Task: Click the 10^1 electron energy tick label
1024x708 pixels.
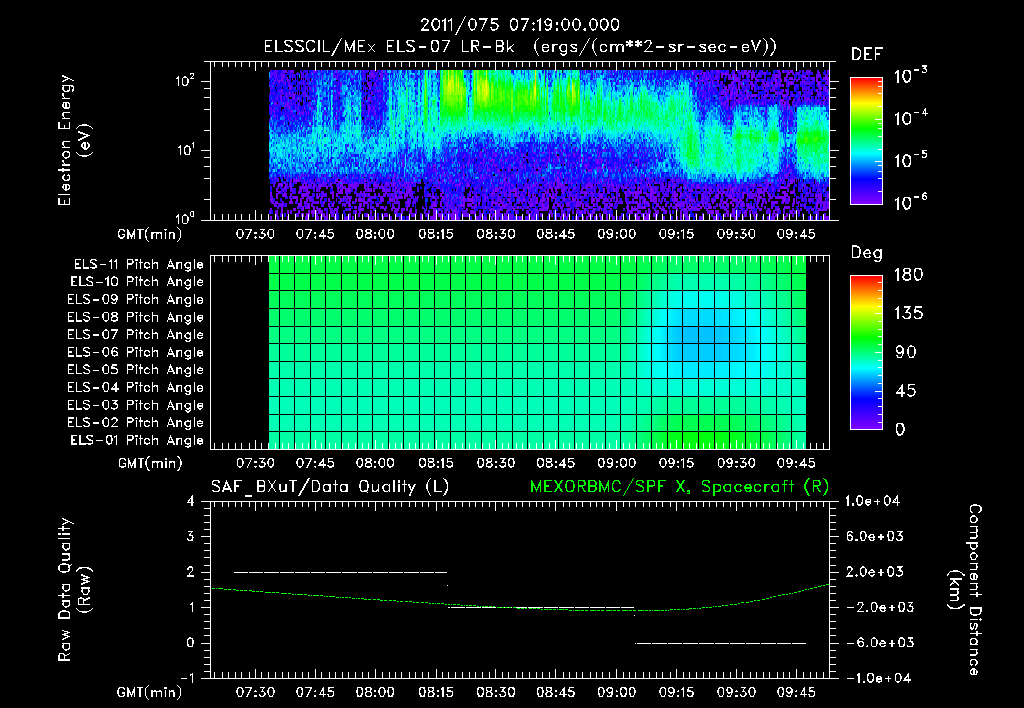Action: coord(185,150)
